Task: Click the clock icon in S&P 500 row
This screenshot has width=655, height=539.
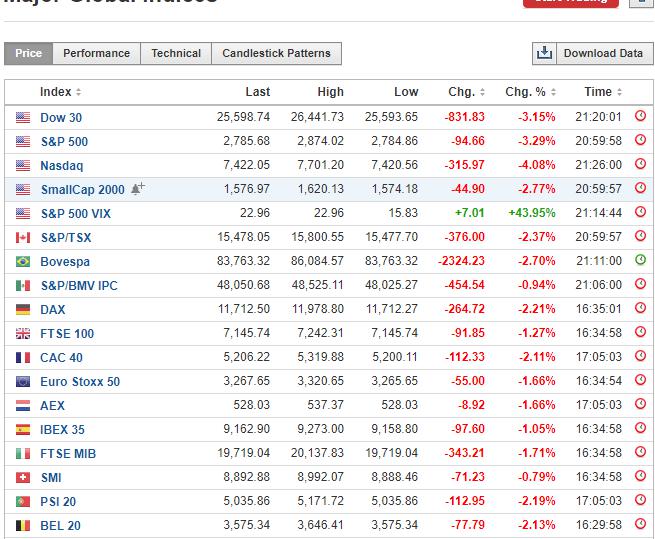Action: [x=640, y=140]
